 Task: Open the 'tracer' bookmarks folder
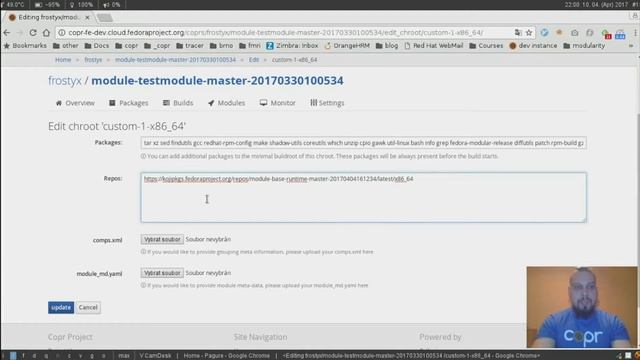(190, 46)
